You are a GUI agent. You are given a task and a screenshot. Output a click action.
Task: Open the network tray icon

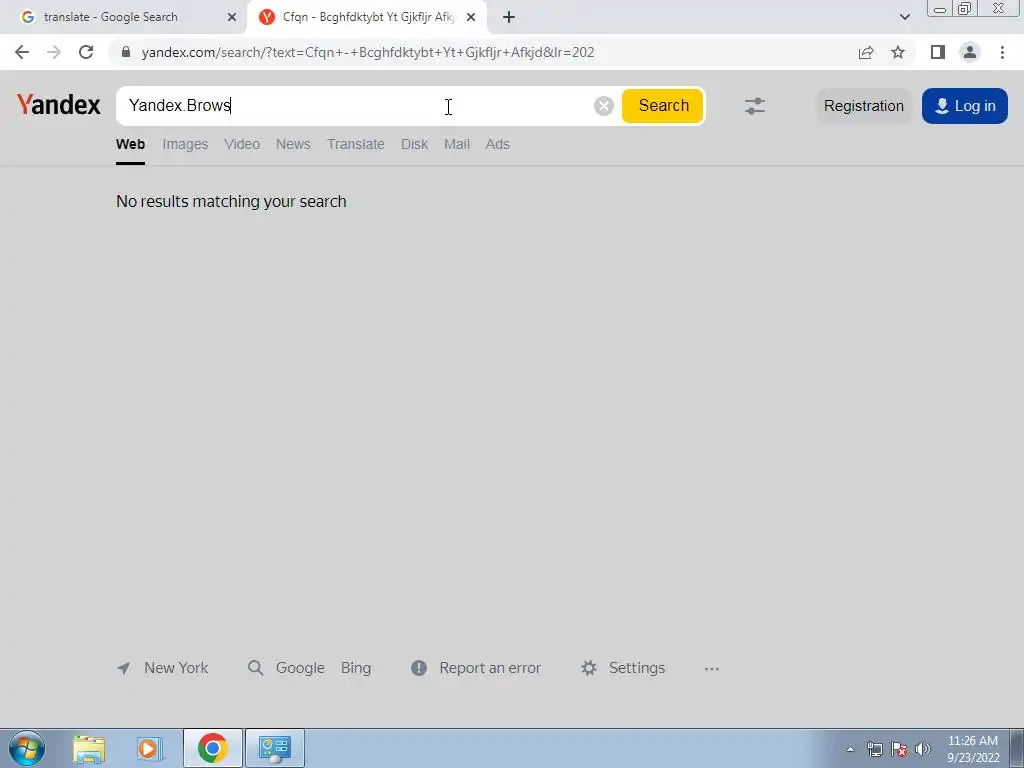point(874,749)
